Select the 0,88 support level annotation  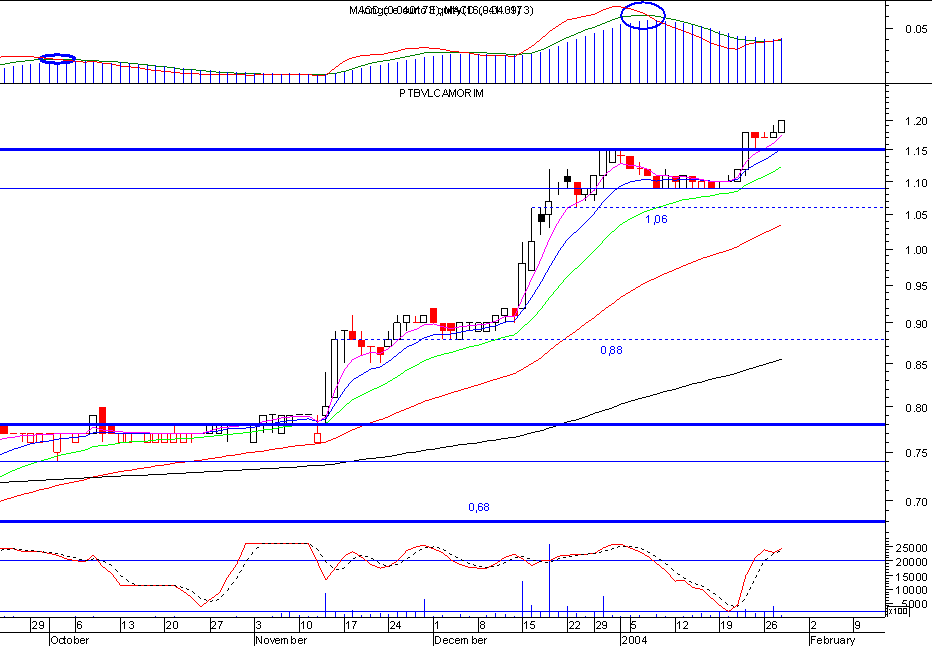coord(611,350)
